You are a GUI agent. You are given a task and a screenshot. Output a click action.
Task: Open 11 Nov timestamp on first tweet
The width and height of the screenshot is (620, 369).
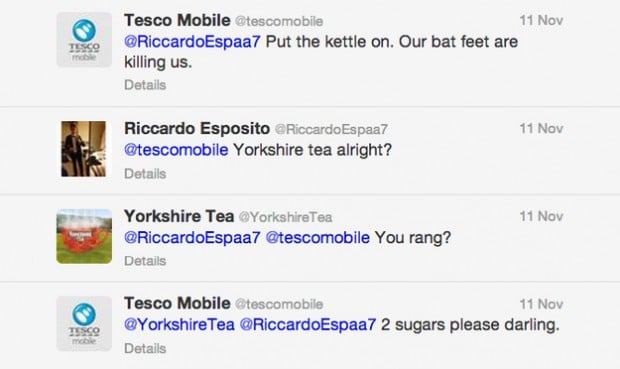541,21
